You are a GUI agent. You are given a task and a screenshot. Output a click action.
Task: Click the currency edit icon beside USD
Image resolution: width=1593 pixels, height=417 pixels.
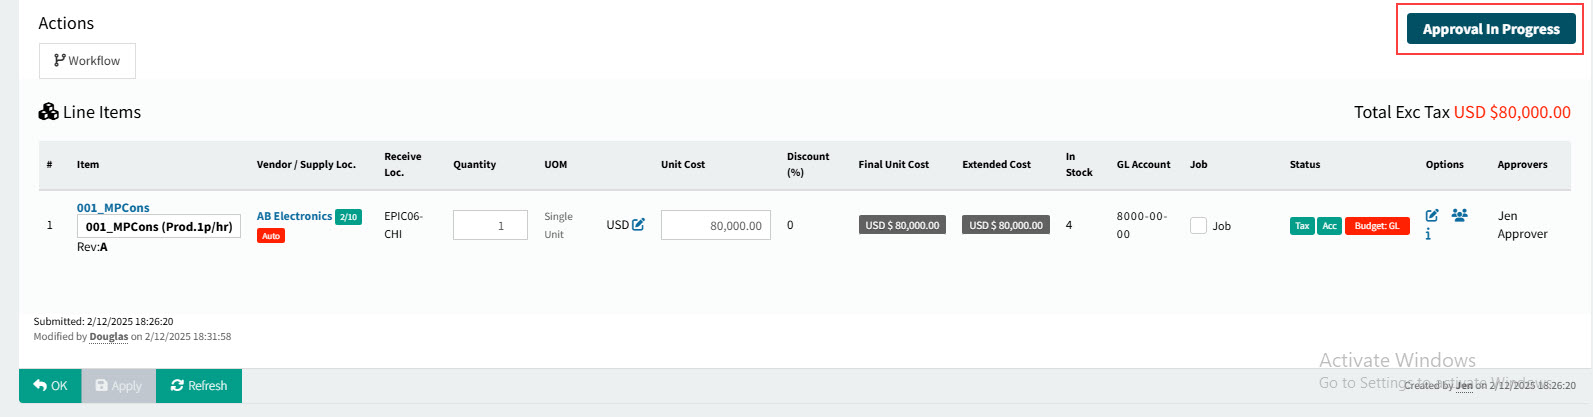coord(638,225)
